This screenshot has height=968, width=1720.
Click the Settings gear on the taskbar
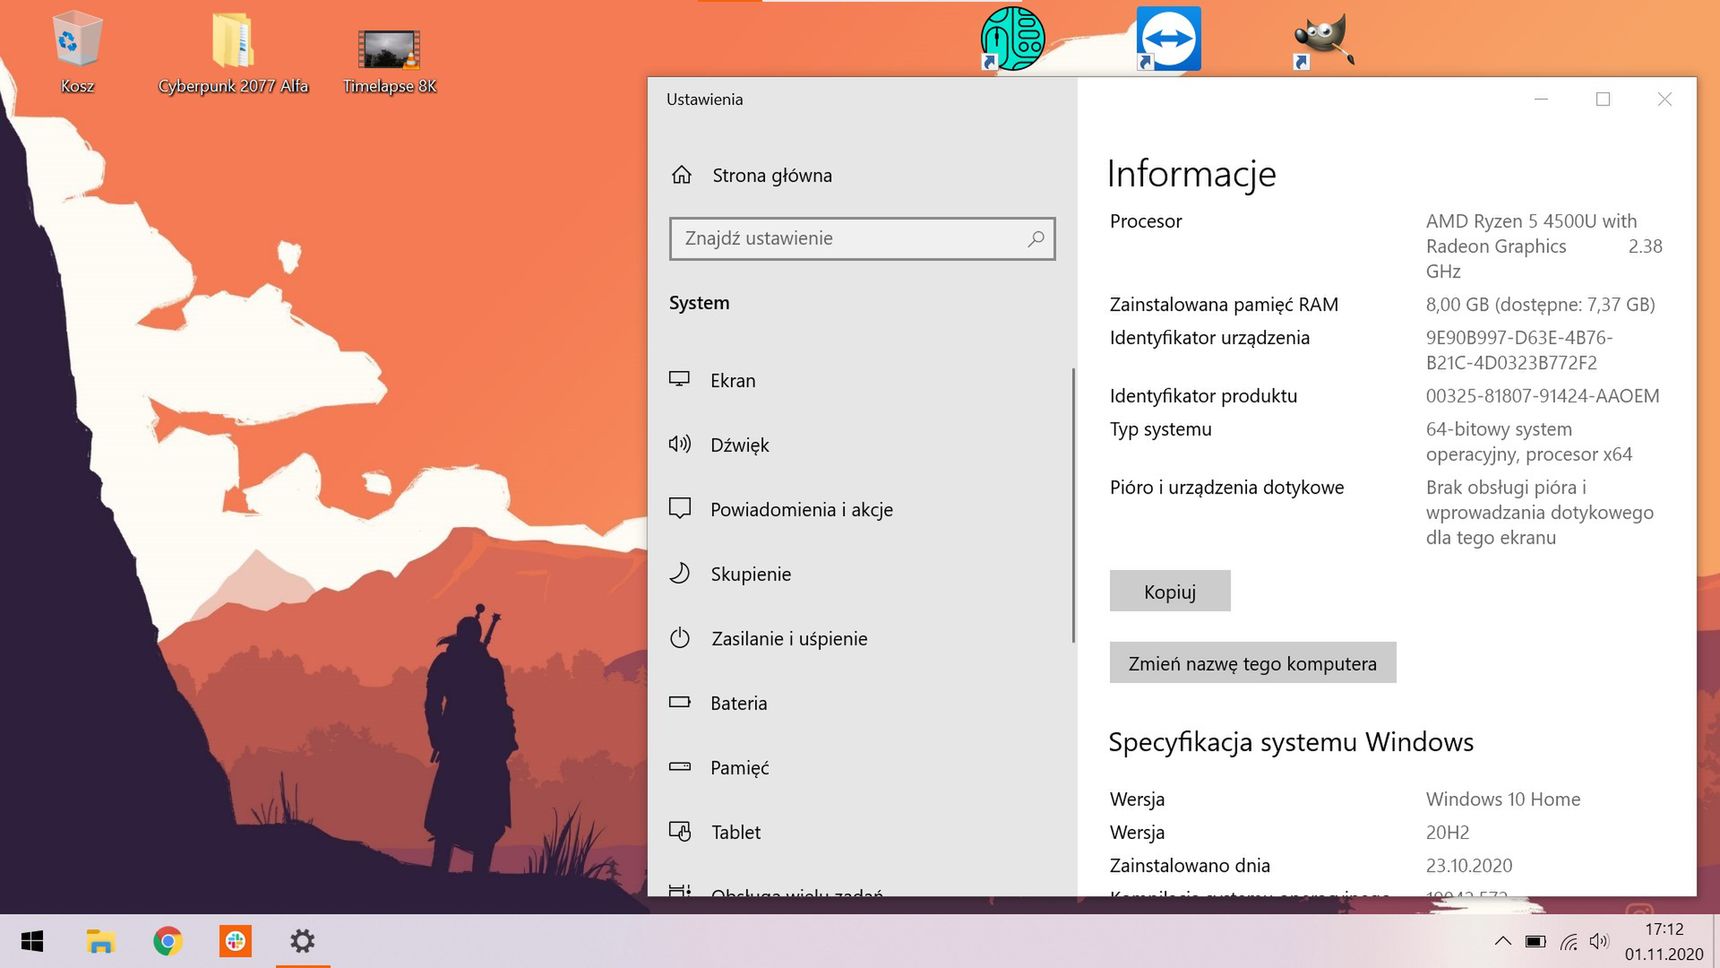pyautogui.click(x=302, y=941)
